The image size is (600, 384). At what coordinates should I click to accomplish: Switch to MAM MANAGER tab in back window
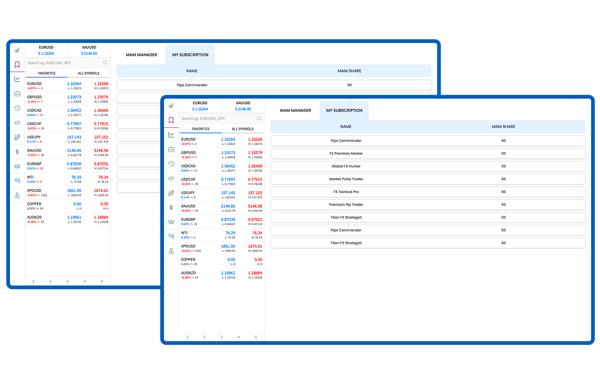coord(141,55)
